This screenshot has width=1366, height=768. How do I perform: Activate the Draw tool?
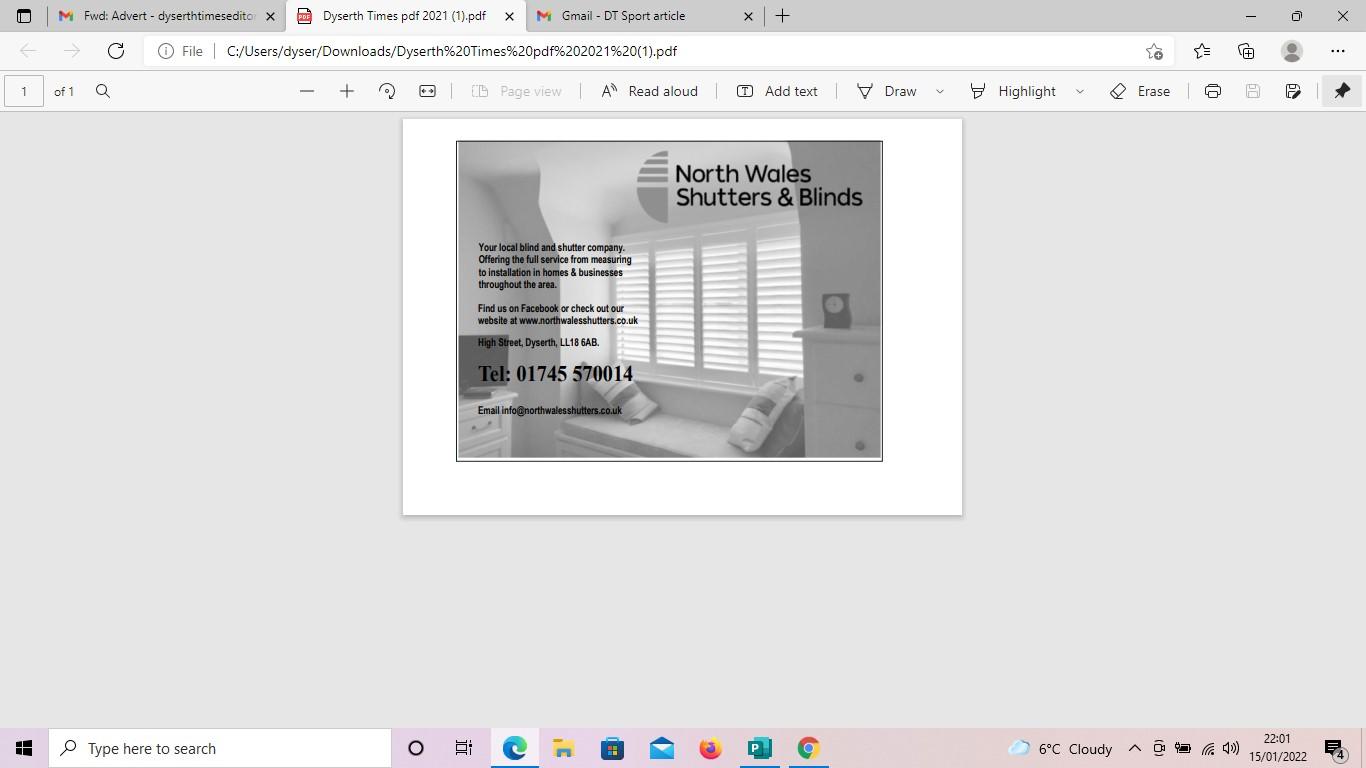point(887,91)
